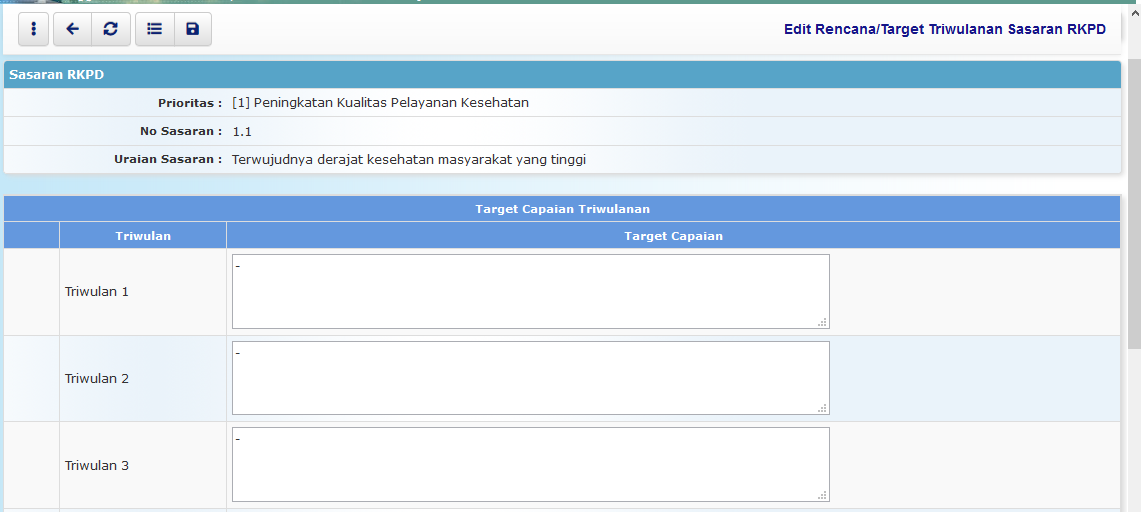Click the Triwulan column header
This screenshot has width=1141, height=512.
tap(143, 236)
